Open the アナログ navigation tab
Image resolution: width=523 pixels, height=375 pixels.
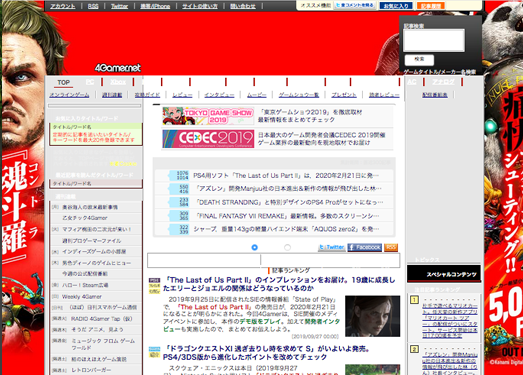[x=444, y=82]
